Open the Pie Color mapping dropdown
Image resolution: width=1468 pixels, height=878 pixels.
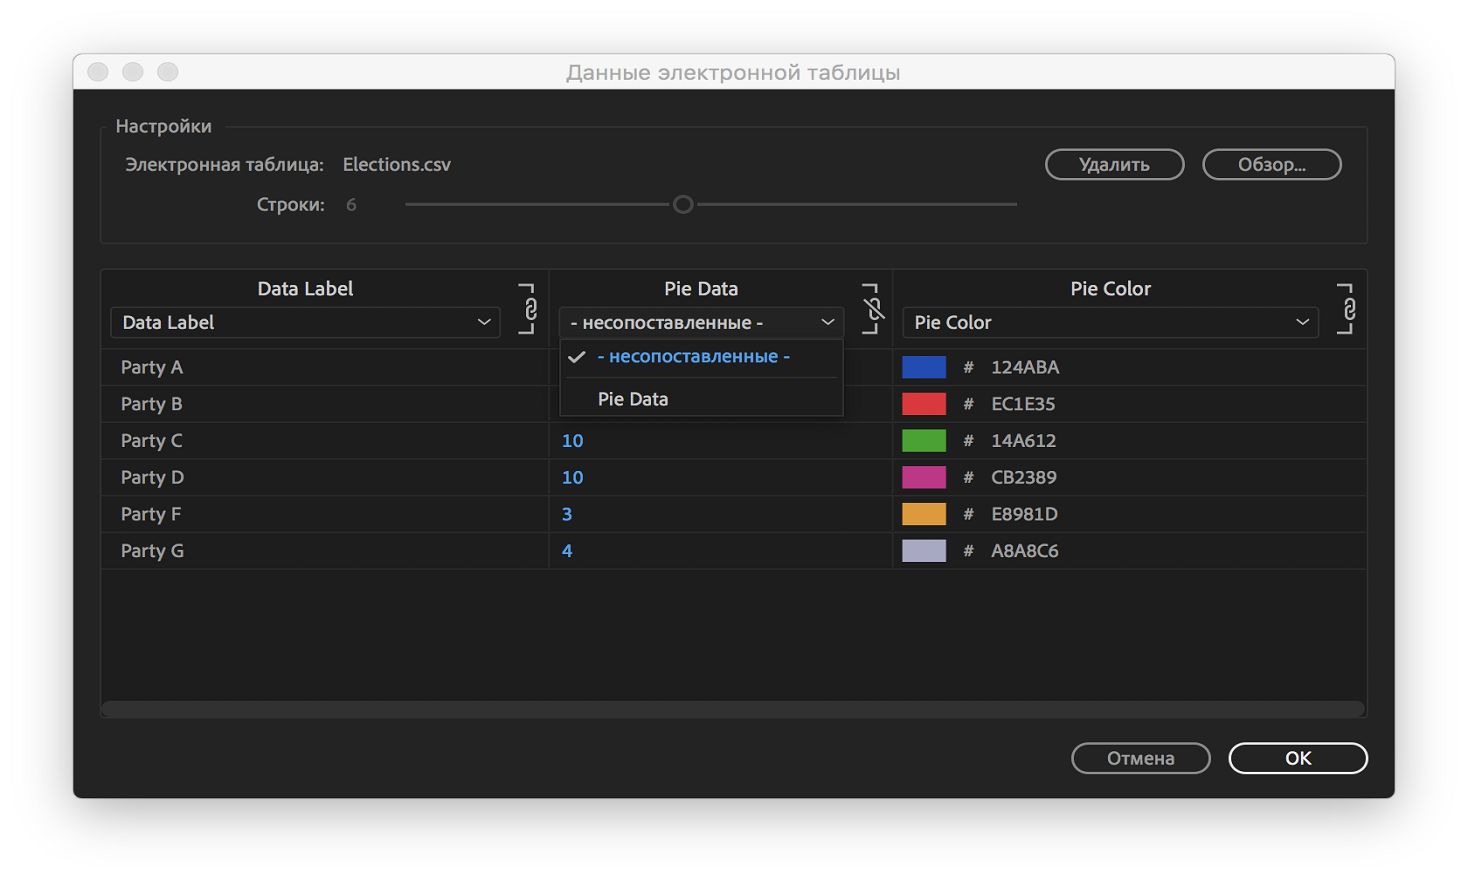click(x=1110, y=322)
